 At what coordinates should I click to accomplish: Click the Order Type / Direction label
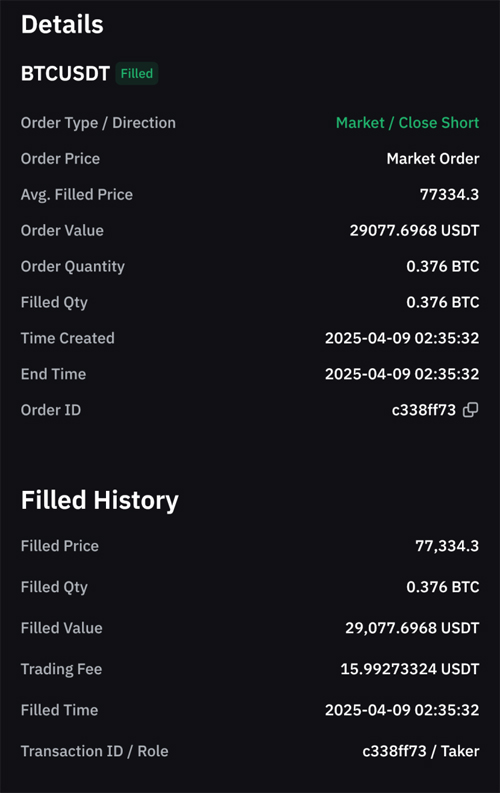pos(98,122)
